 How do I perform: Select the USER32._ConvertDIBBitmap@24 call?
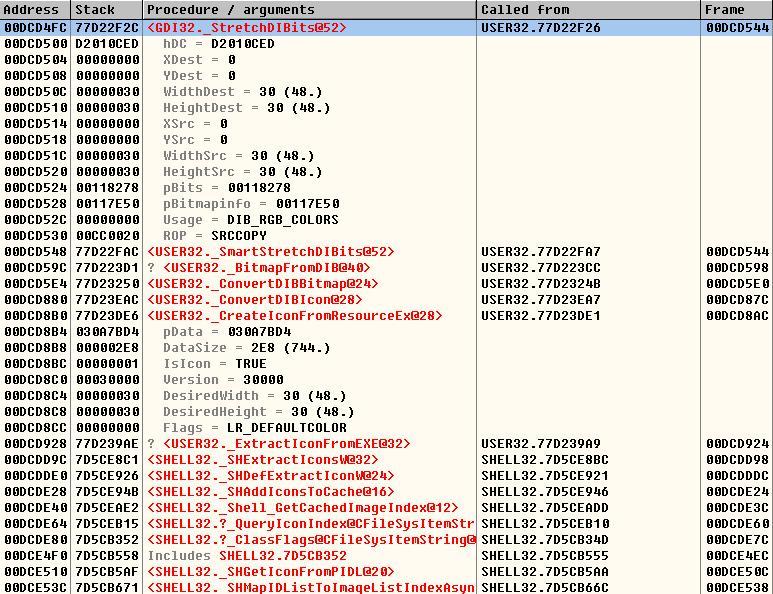pyautogui.click(x=263, y=284)
